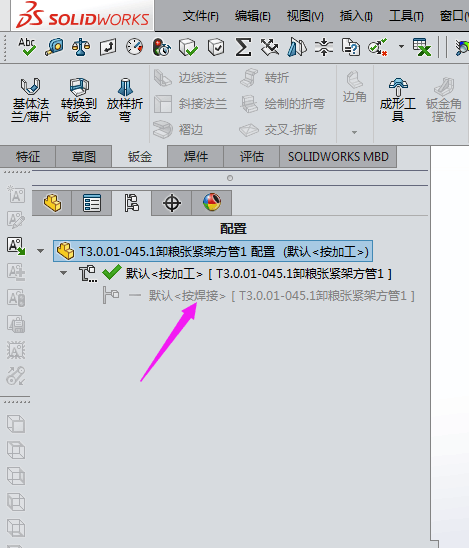Click the 成形工具 forming tool button
This screenshot has width=469, height=548.
pos(398,100)
